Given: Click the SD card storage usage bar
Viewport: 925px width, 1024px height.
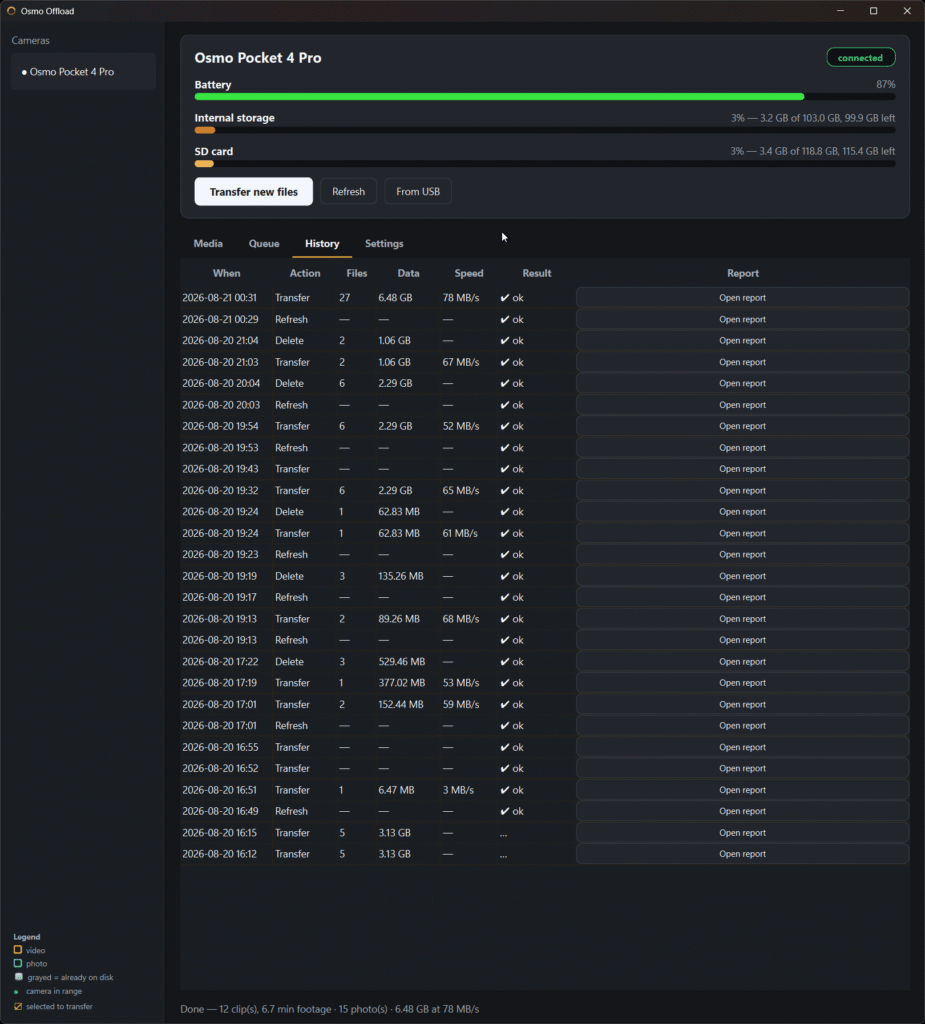Looking at the screenshot, I should coord(545,163).
